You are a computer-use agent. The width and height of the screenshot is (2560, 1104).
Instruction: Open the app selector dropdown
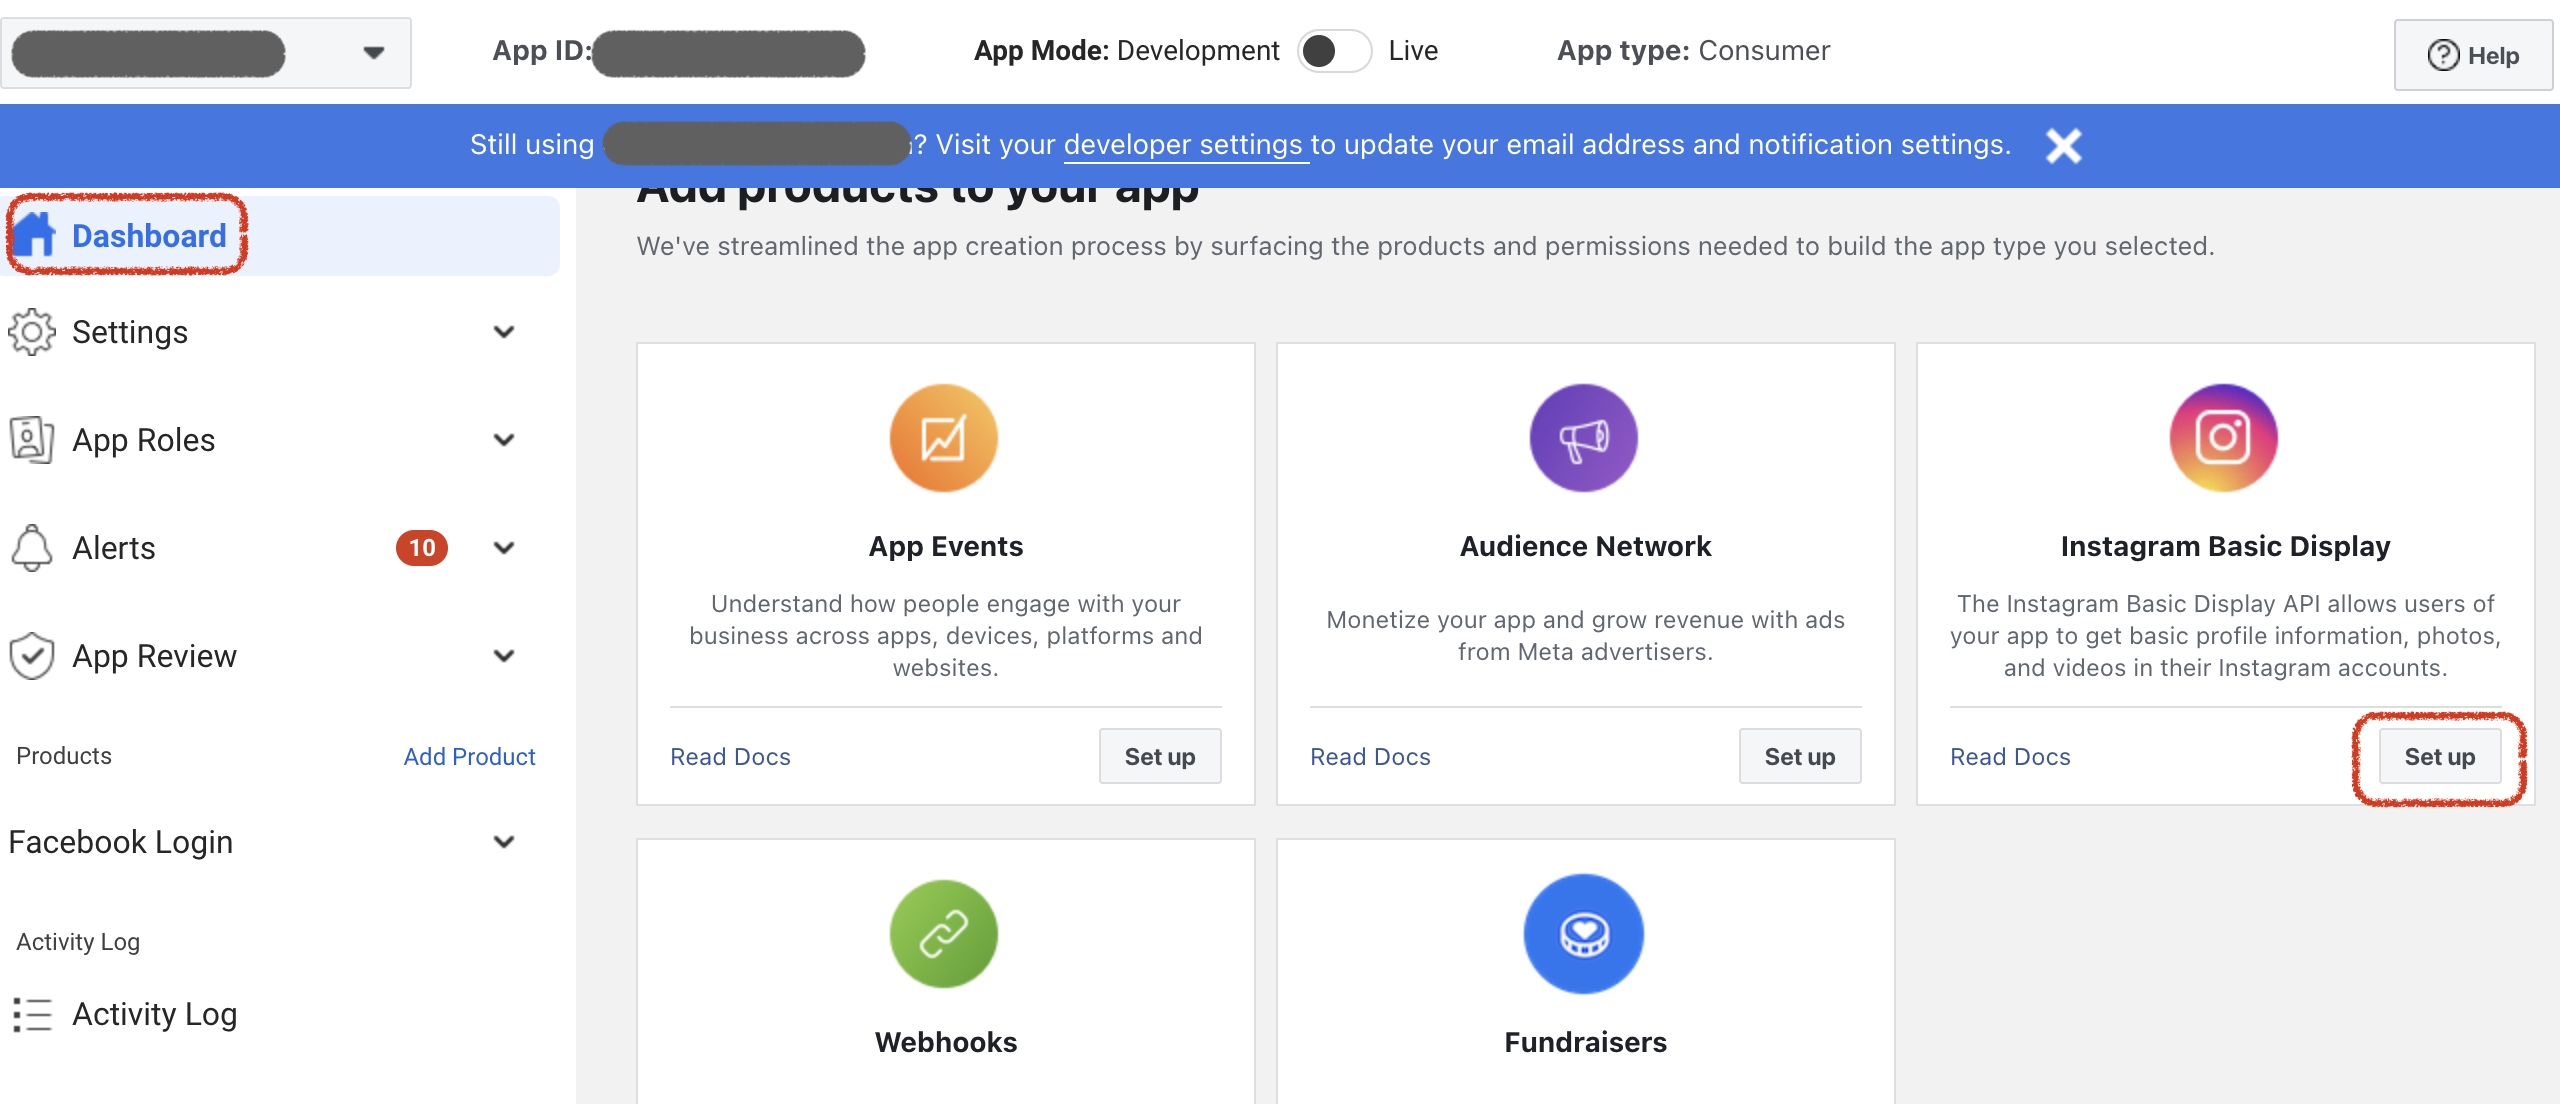tap(206, 53)
